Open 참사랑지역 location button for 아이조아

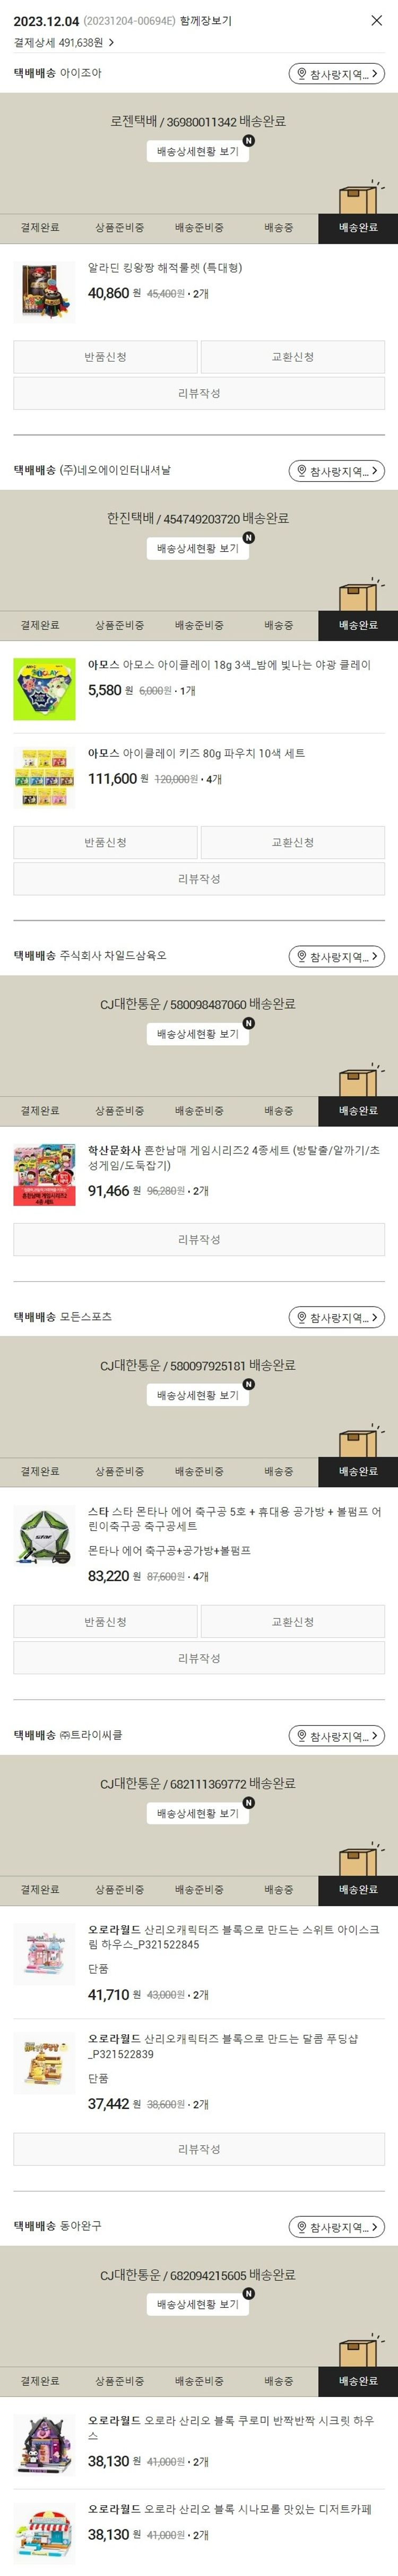336,74
